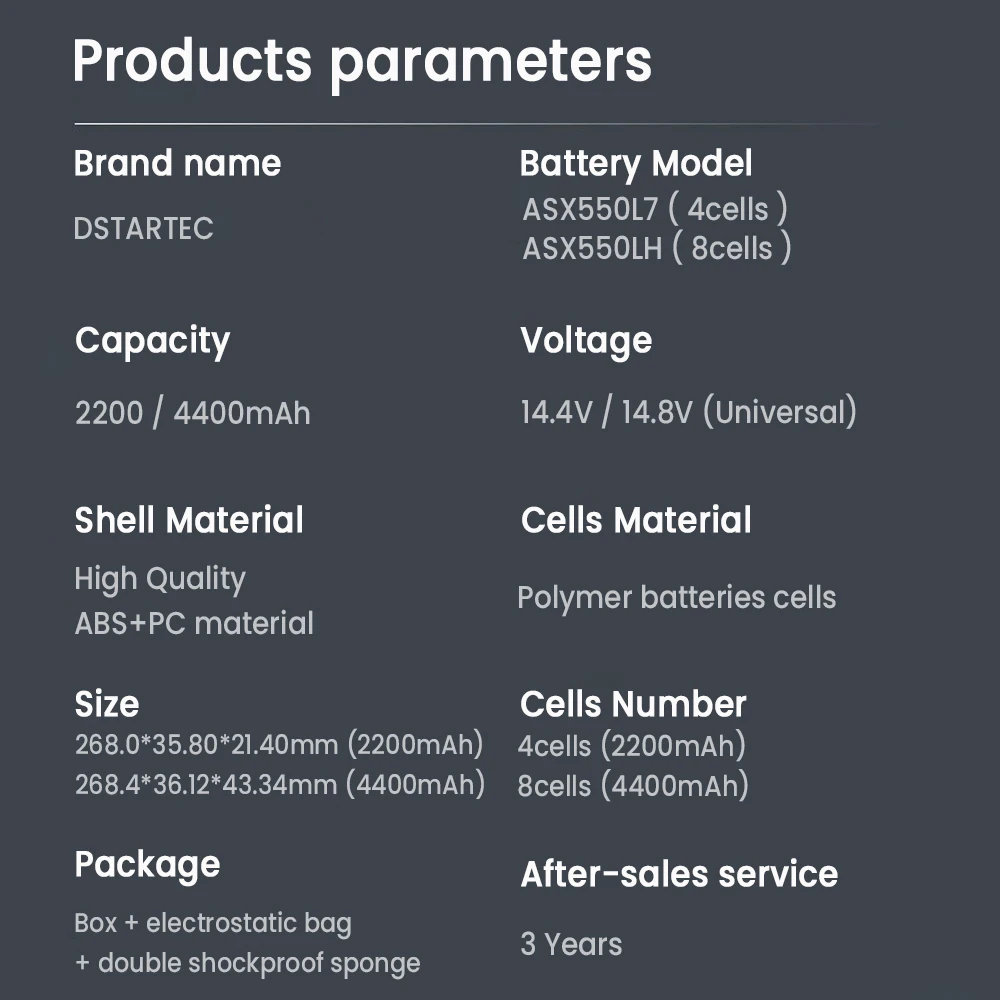Click the Cells Material heading

point(636,520)
